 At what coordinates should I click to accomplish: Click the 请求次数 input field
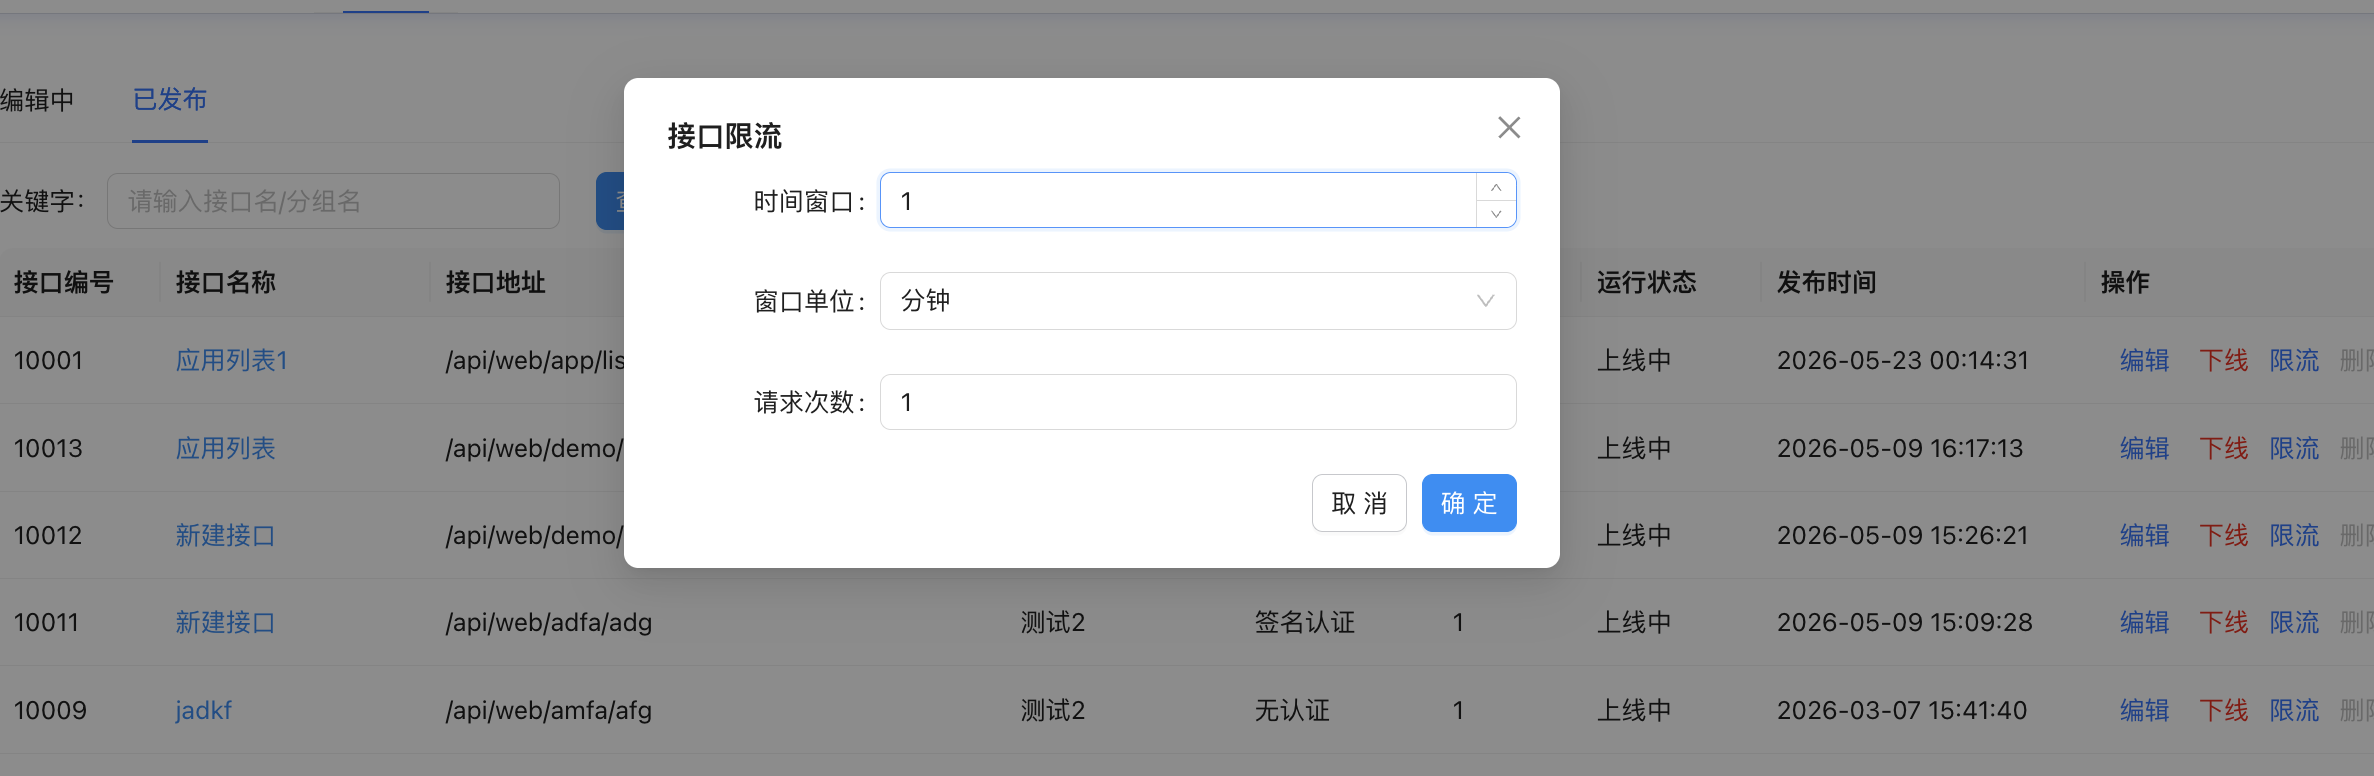click(x=1198, y=402)
